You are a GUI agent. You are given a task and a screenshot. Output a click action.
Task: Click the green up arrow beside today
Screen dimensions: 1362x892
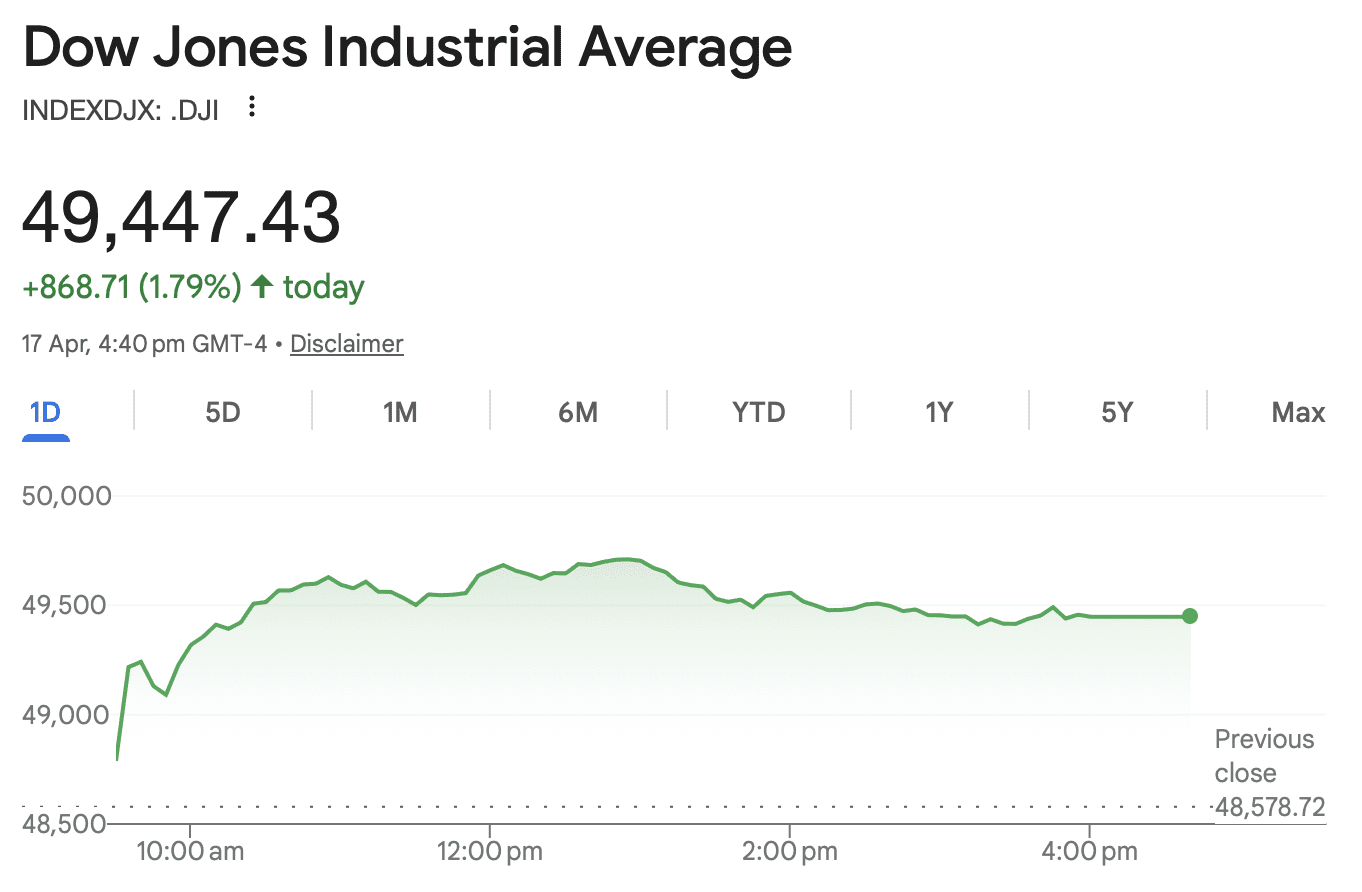click(262, 288)
